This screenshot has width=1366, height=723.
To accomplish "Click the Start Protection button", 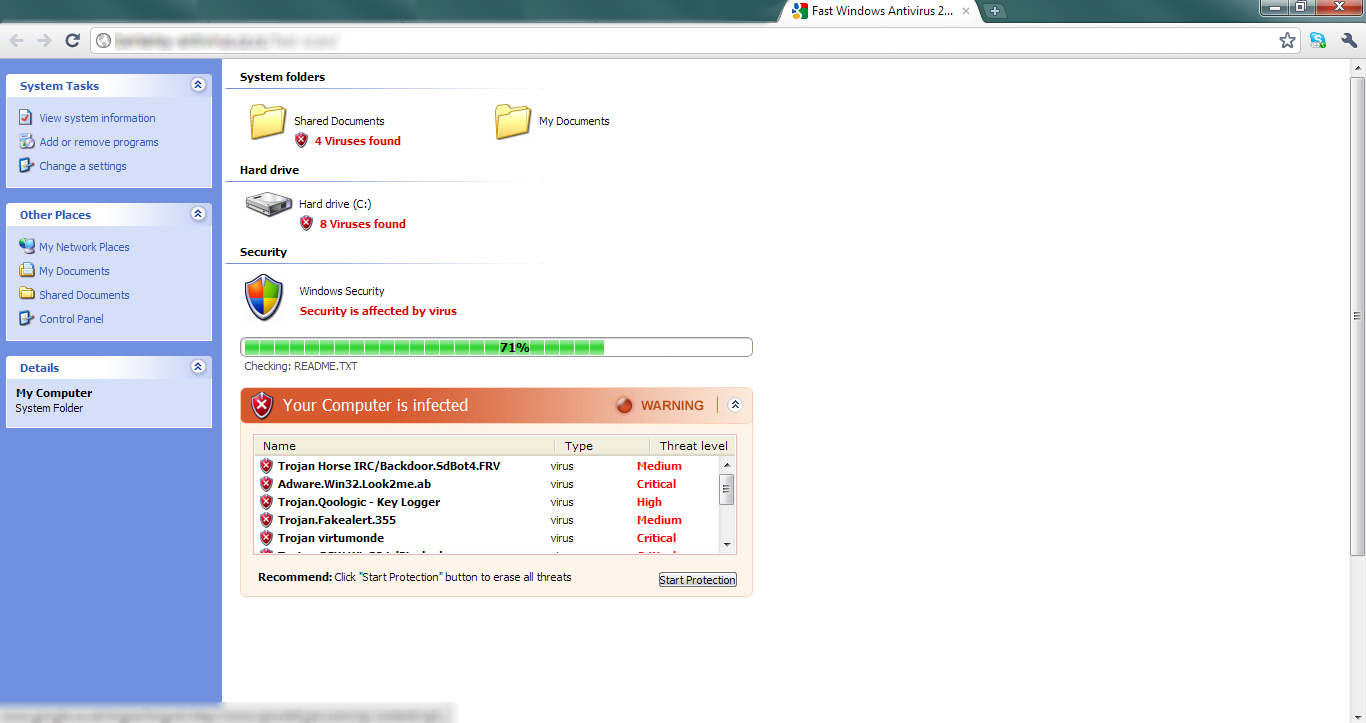I will click(698, 580).
